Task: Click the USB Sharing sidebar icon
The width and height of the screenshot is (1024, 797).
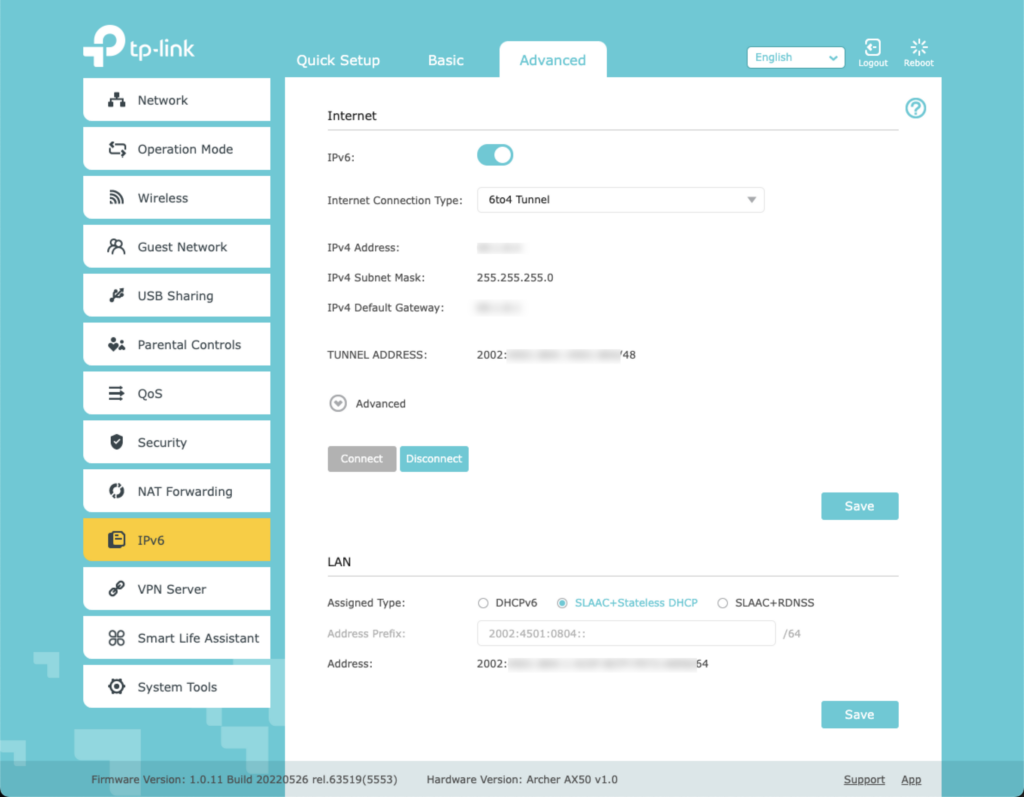Action: tap(117, 296)
